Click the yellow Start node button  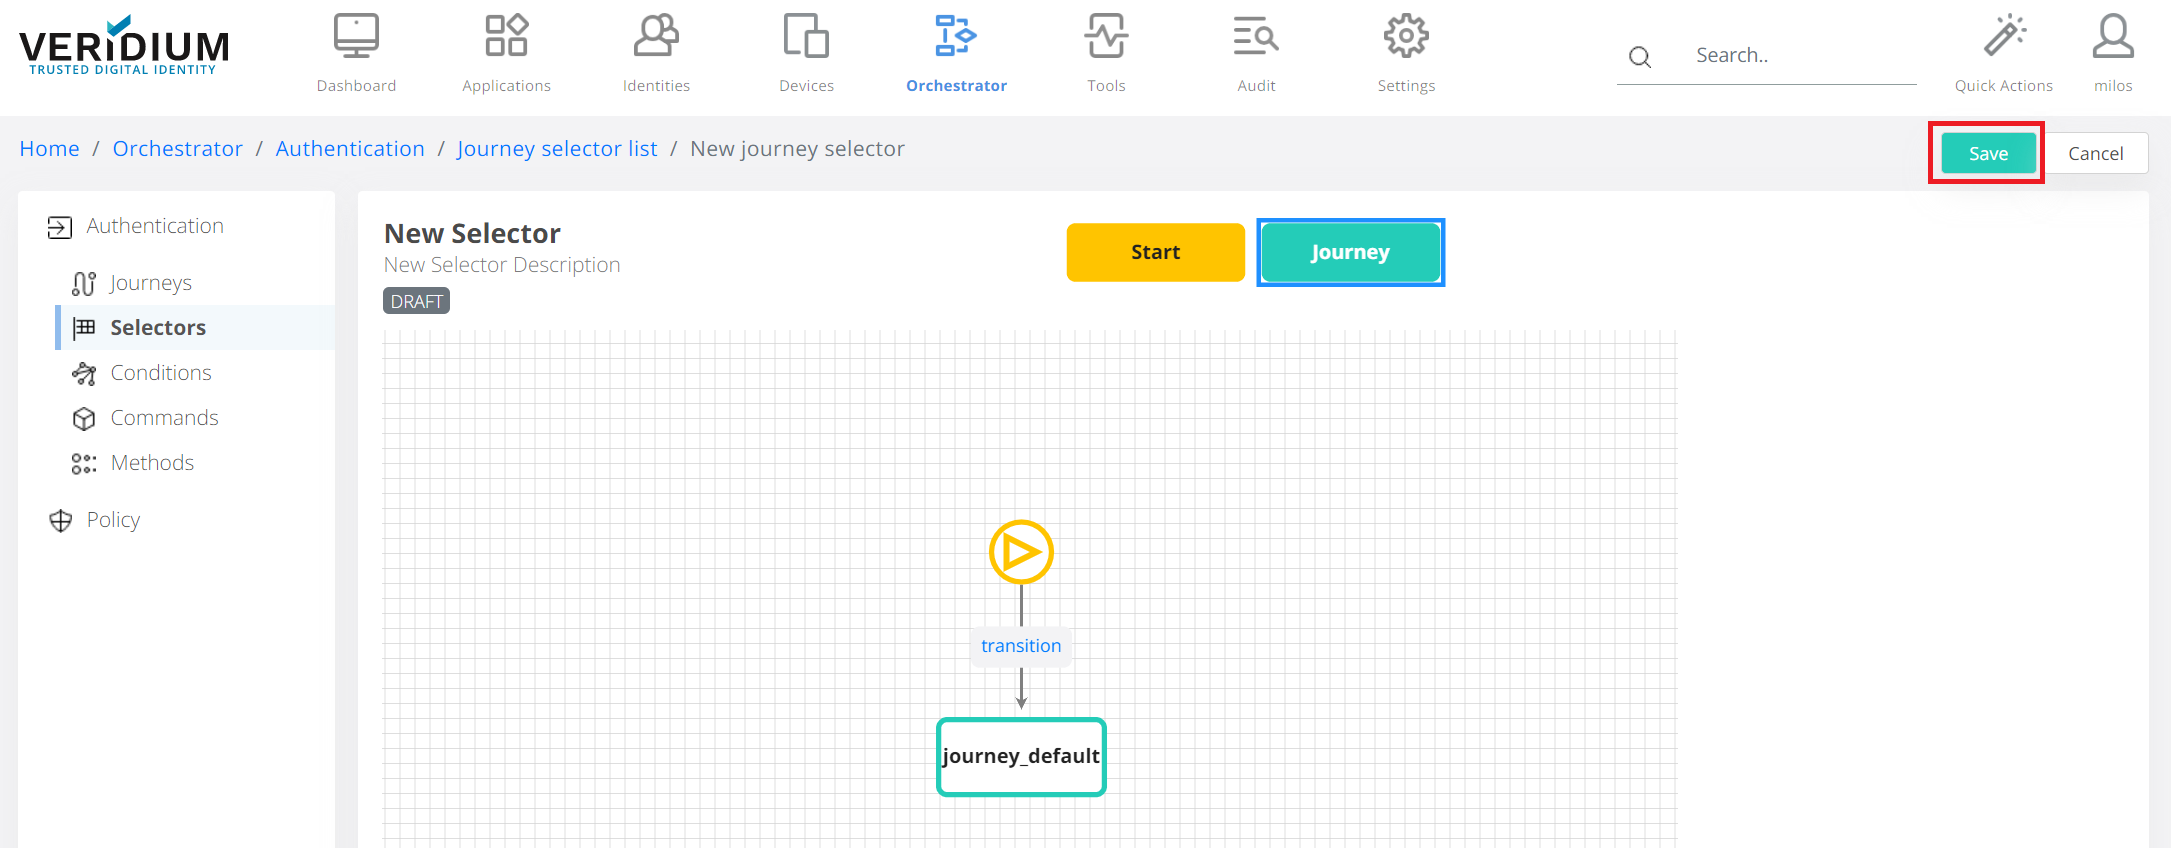(x=1155, y=252)
